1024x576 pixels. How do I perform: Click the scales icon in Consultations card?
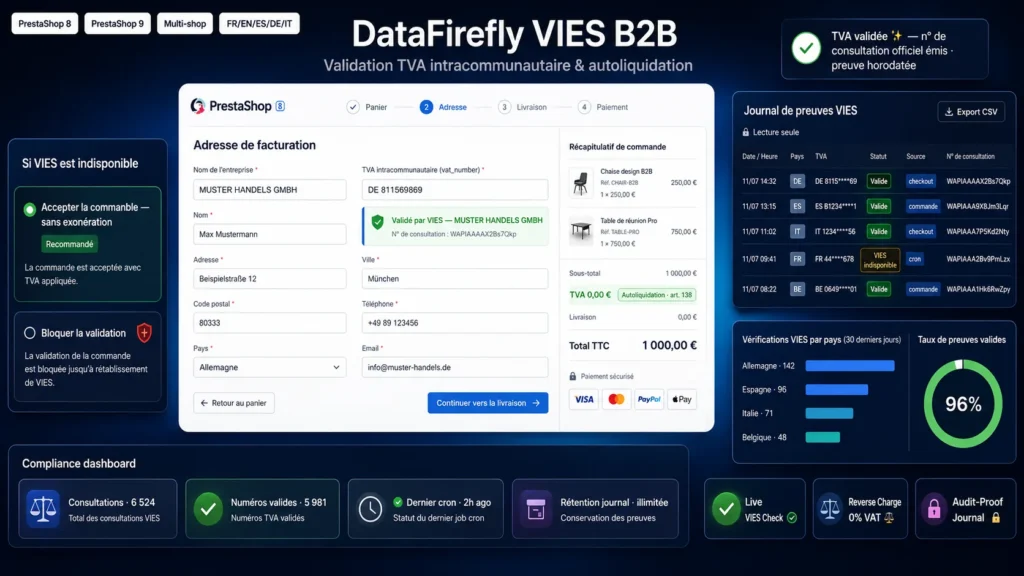(43, 509)
